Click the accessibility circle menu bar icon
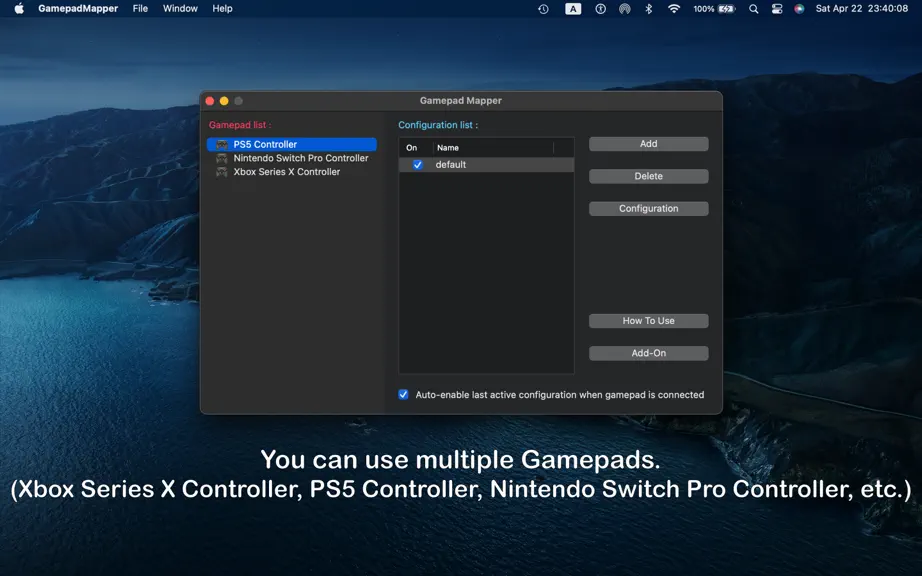 (600, 9)
